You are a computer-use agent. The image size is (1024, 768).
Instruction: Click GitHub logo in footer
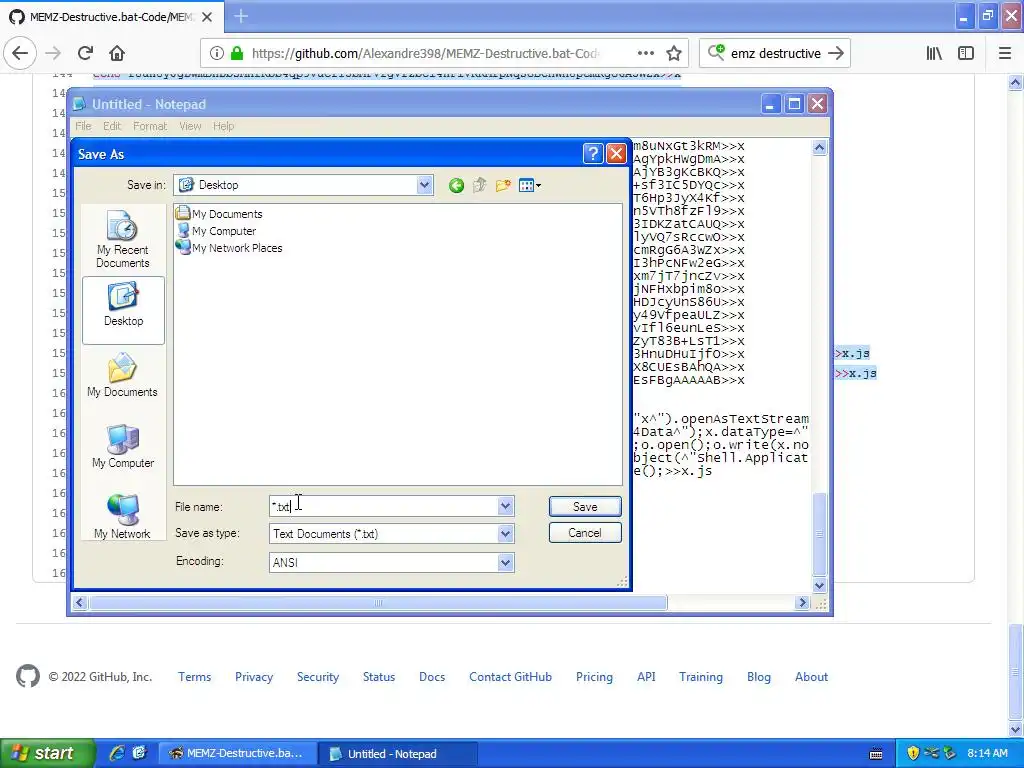click(x=28, y=677)
